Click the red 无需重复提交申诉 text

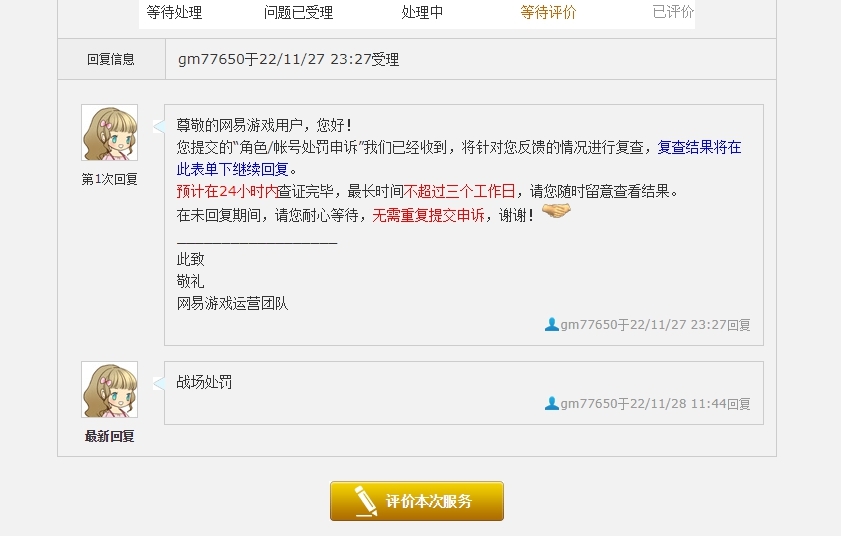point(429,215)
